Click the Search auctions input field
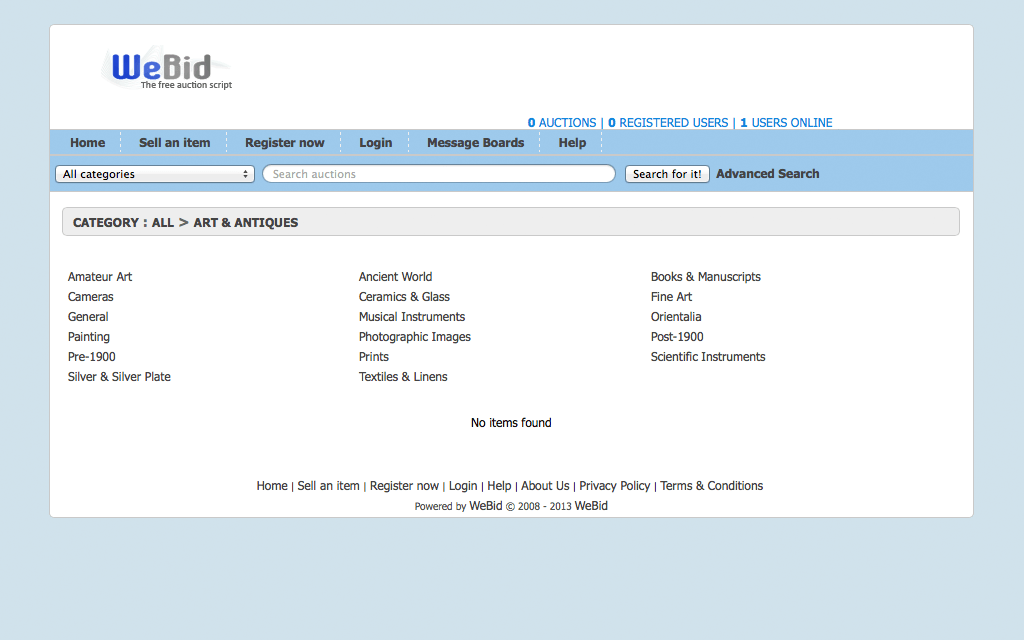 click(438, 174)
